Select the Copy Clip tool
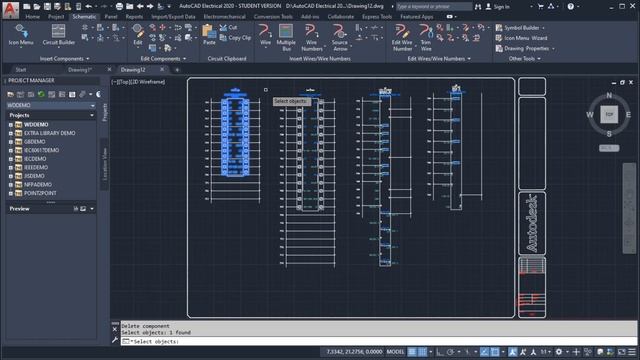This screenshot has width=640, height=360. [235, 38]
